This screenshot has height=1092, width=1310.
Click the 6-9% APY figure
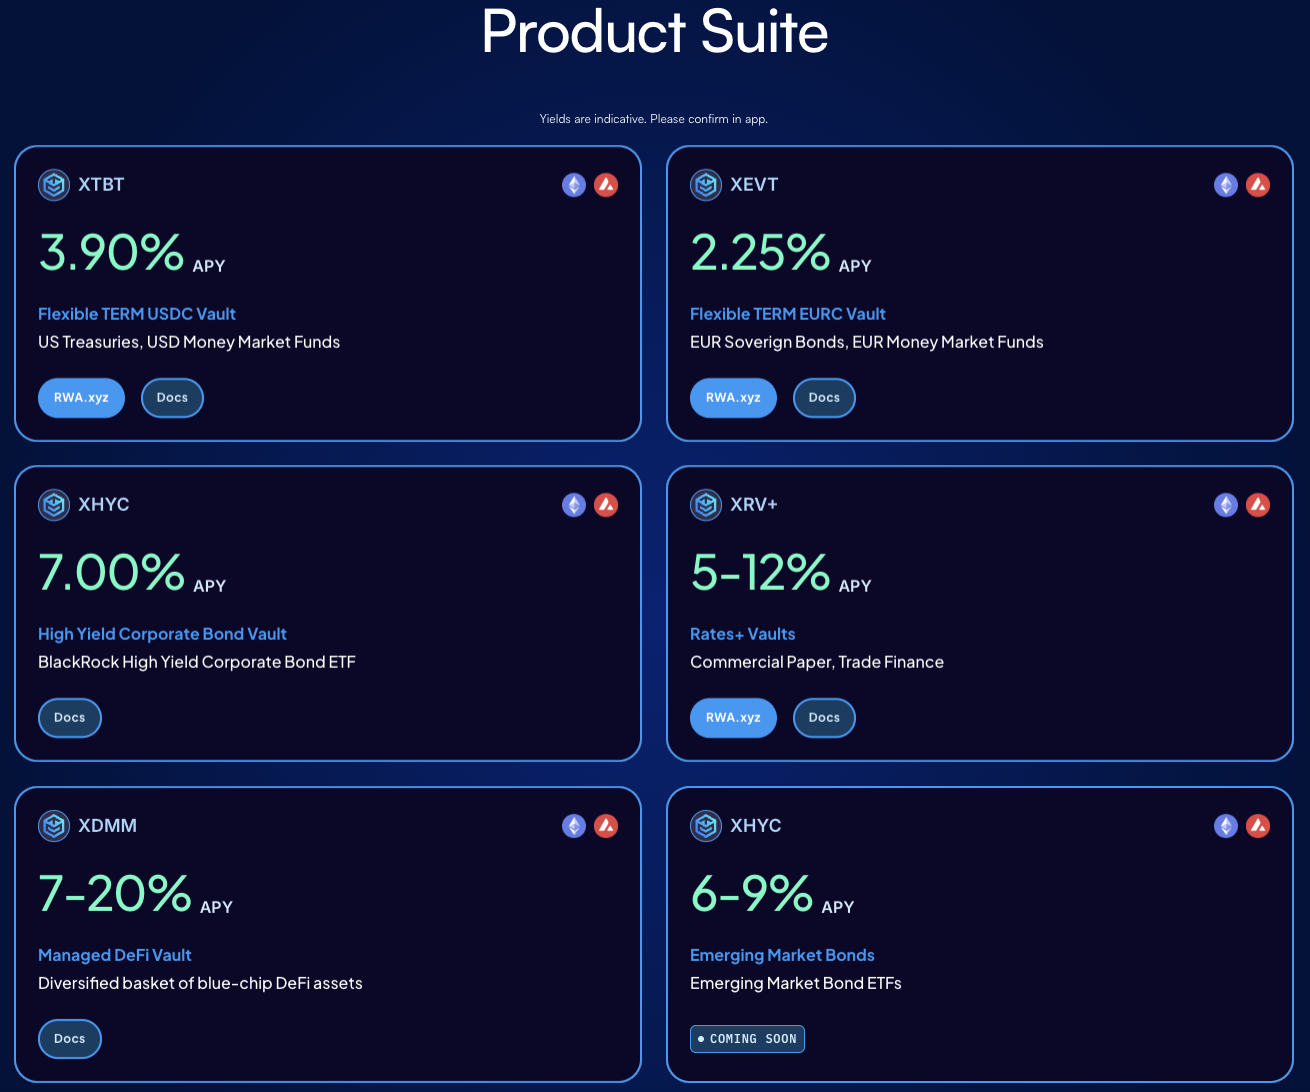tap(772, 894)
